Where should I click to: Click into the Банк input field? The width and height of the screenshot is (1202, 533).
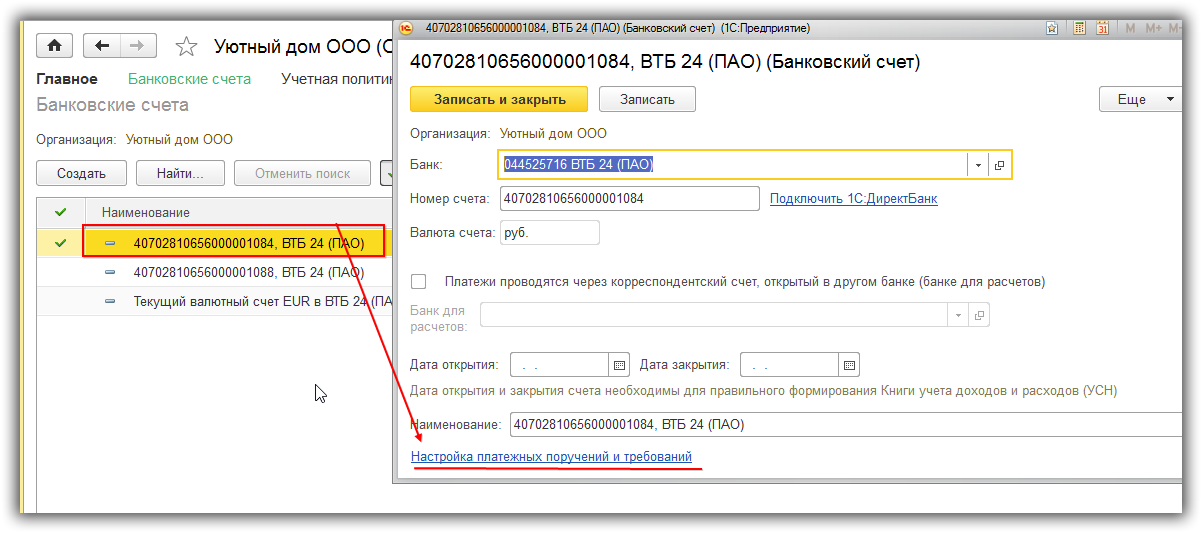point(733,165)
